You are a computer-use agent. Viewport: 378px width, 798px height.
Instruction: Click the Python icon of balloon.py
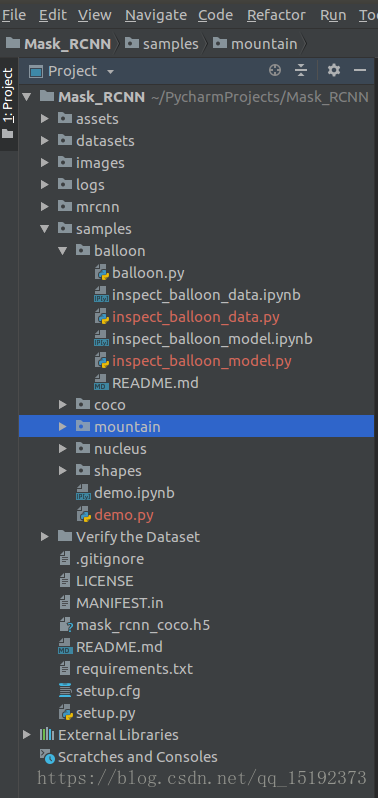tap(102, 273)
